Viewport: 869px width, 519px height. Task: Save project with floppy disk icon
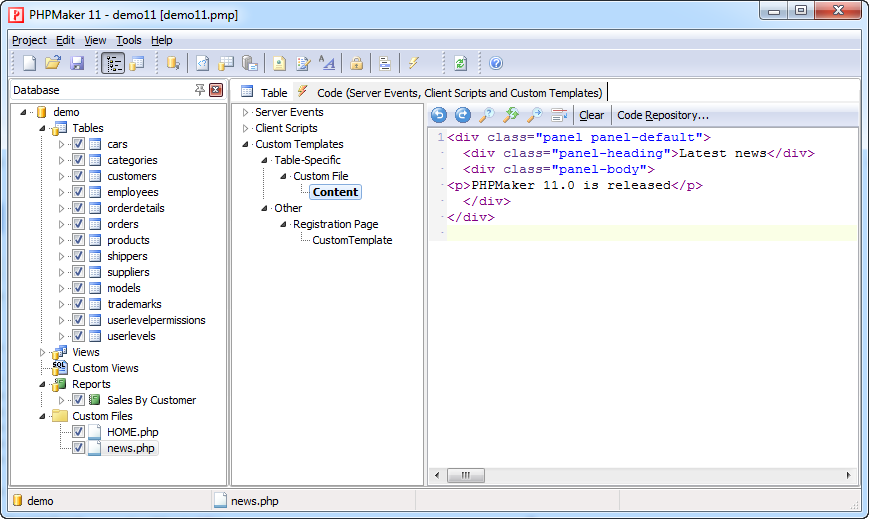(x=77, y=63)
